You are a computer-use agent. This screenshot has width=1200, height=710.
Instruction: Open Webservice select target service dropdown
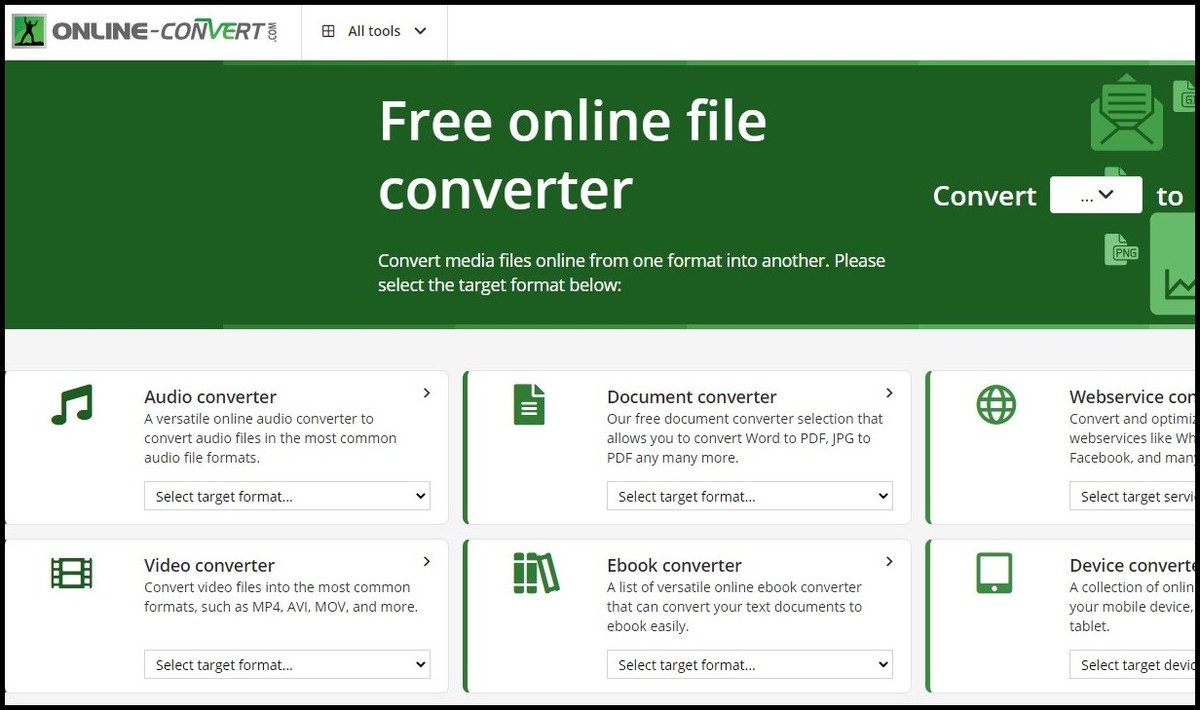(1132, 496)
